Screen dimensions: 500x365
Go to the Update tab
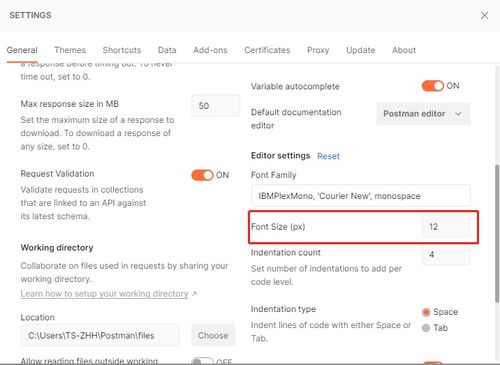click(x=361, y=50)
